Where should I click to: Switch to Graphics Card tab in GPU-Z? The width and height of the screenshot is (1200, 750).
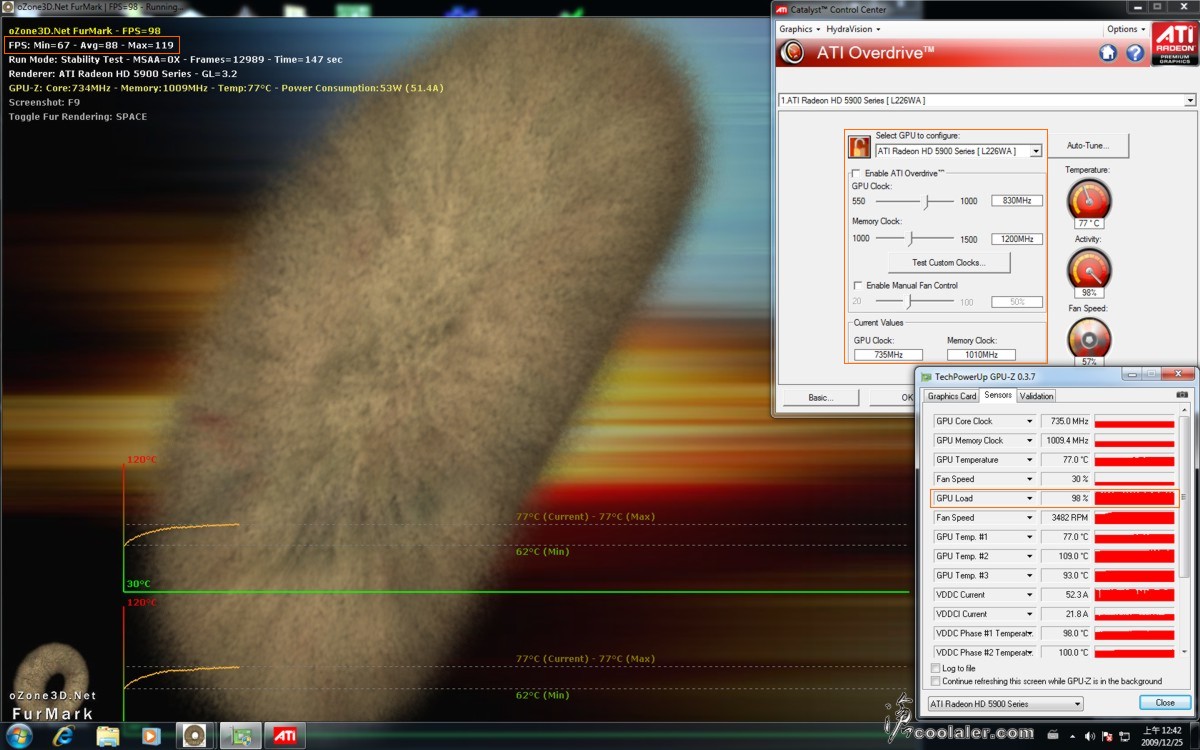[952, 396]
